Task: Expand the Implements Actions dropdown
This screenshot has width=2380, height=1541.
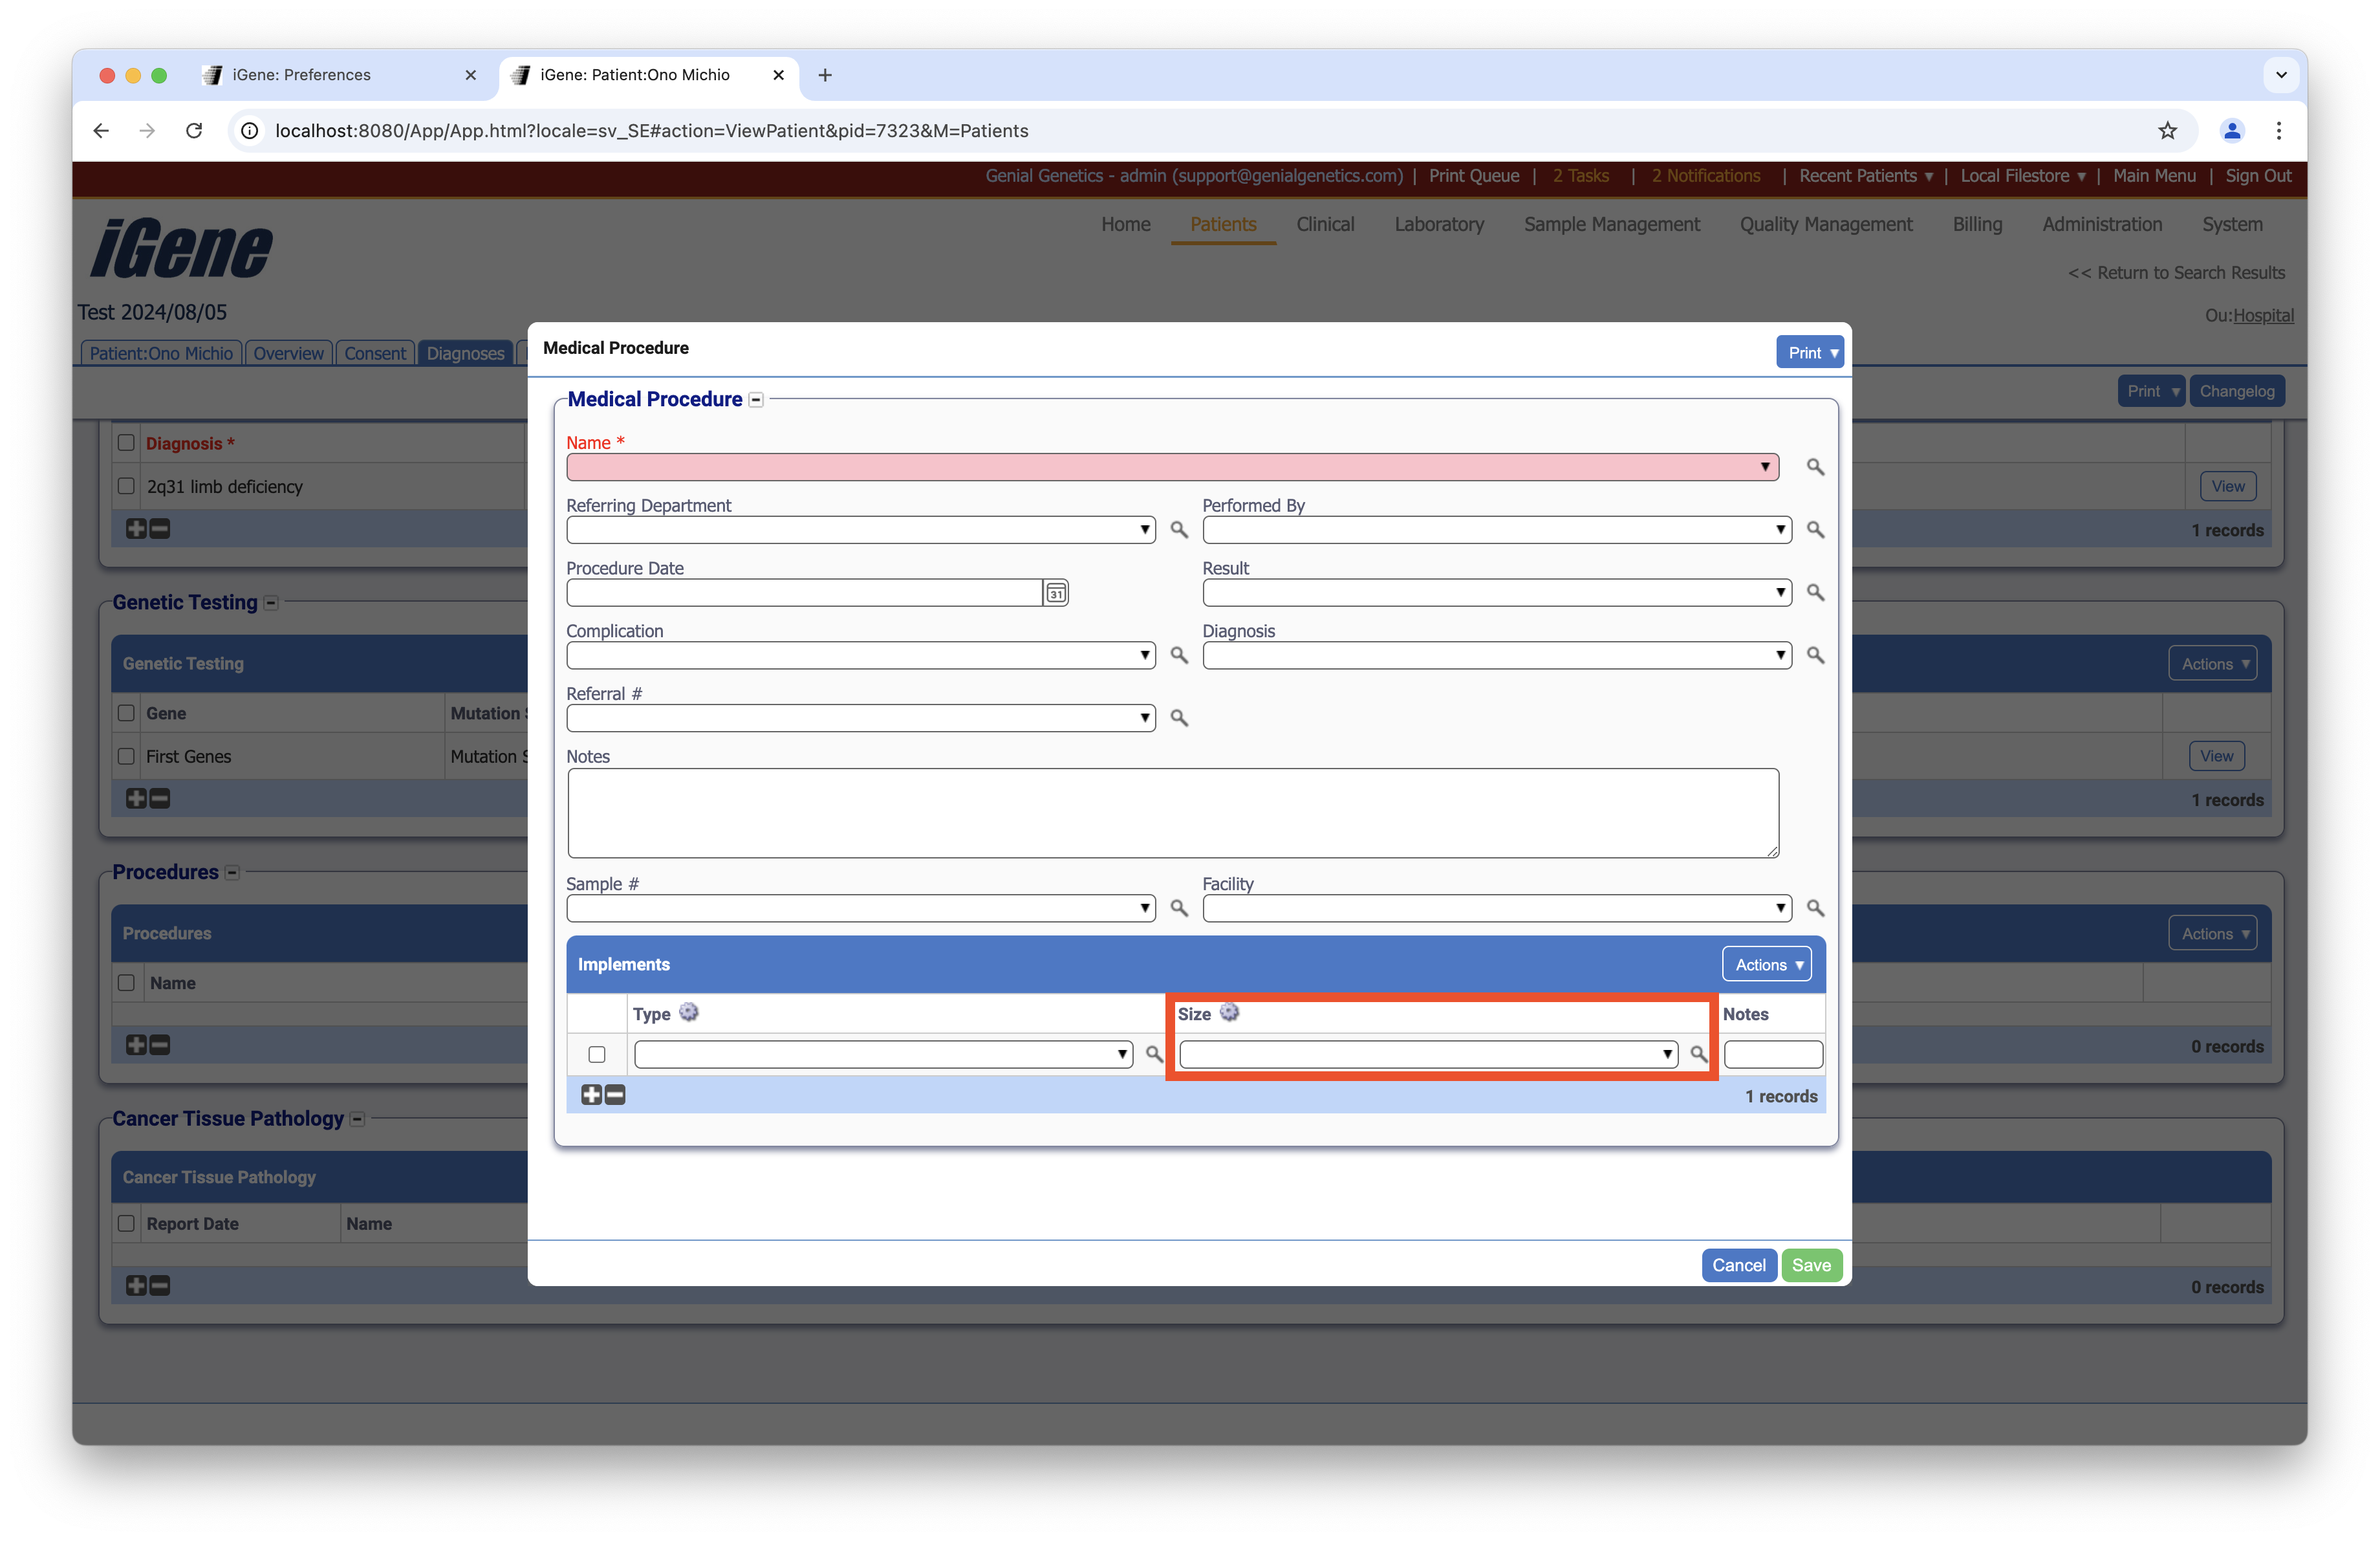Action: [1767, 964]
